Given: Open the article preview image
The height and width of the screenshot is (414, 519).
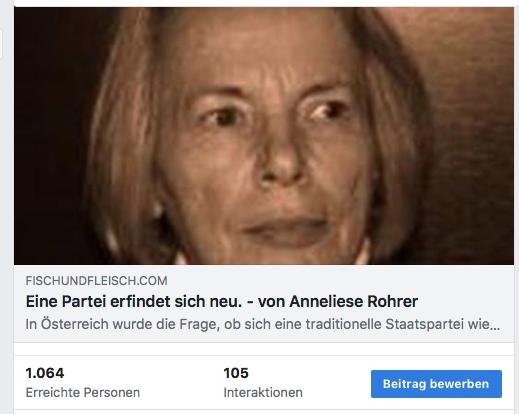Looking at the screenshot, I should pos(264,136).
